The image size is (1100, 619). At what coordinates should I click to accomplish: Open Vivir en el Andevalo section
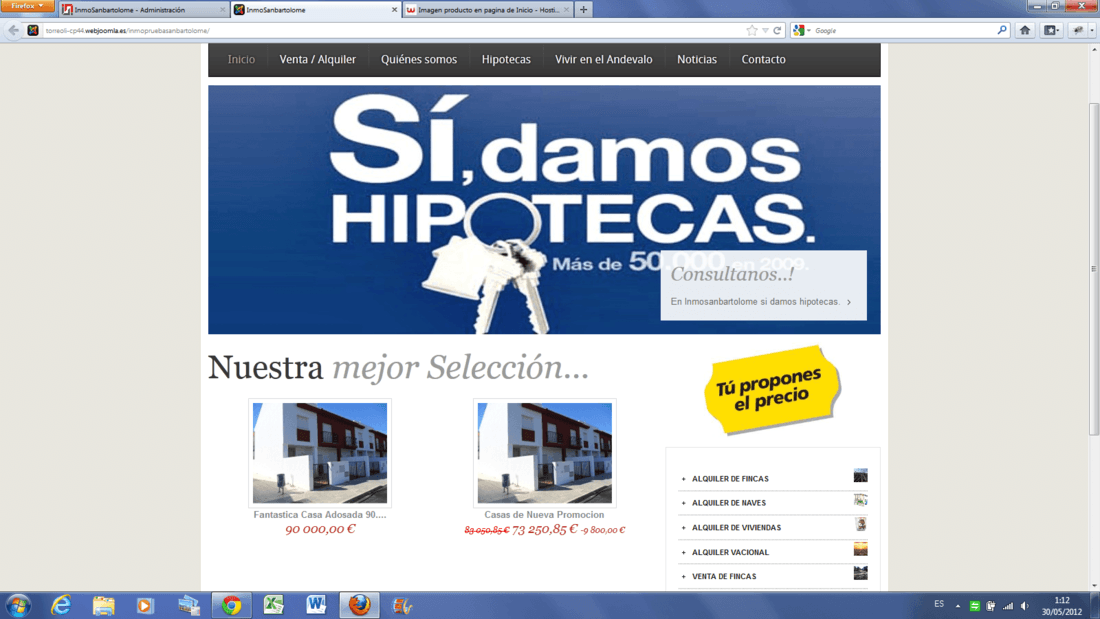(603, 60)
